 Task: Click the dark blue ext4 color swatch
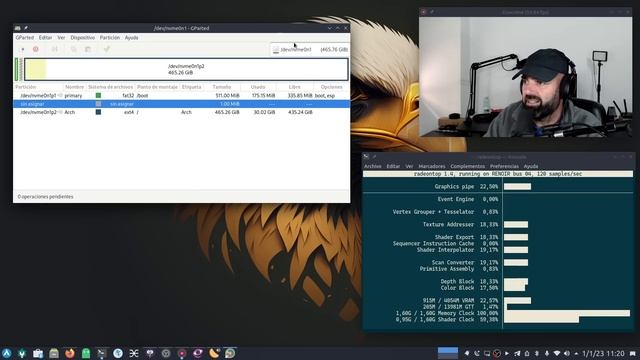pyautogui.click(x=98, y=112)
